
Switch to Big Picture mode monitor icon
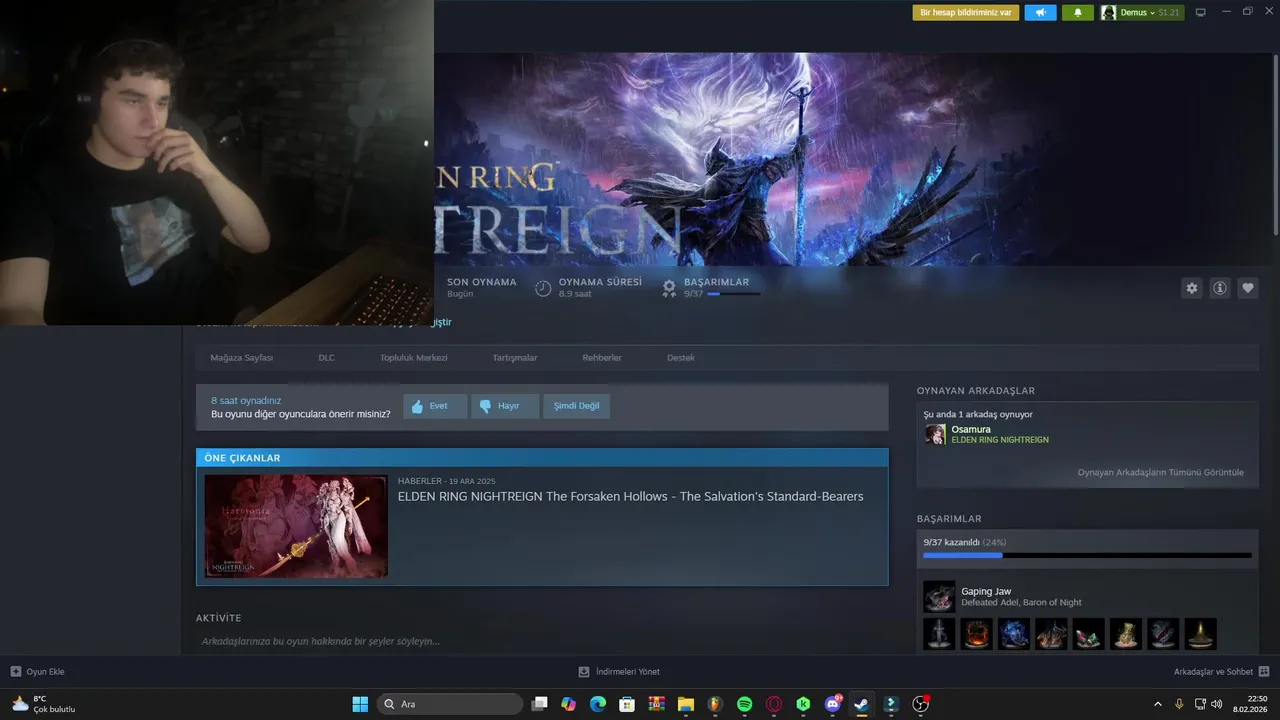click(1200, 12)
